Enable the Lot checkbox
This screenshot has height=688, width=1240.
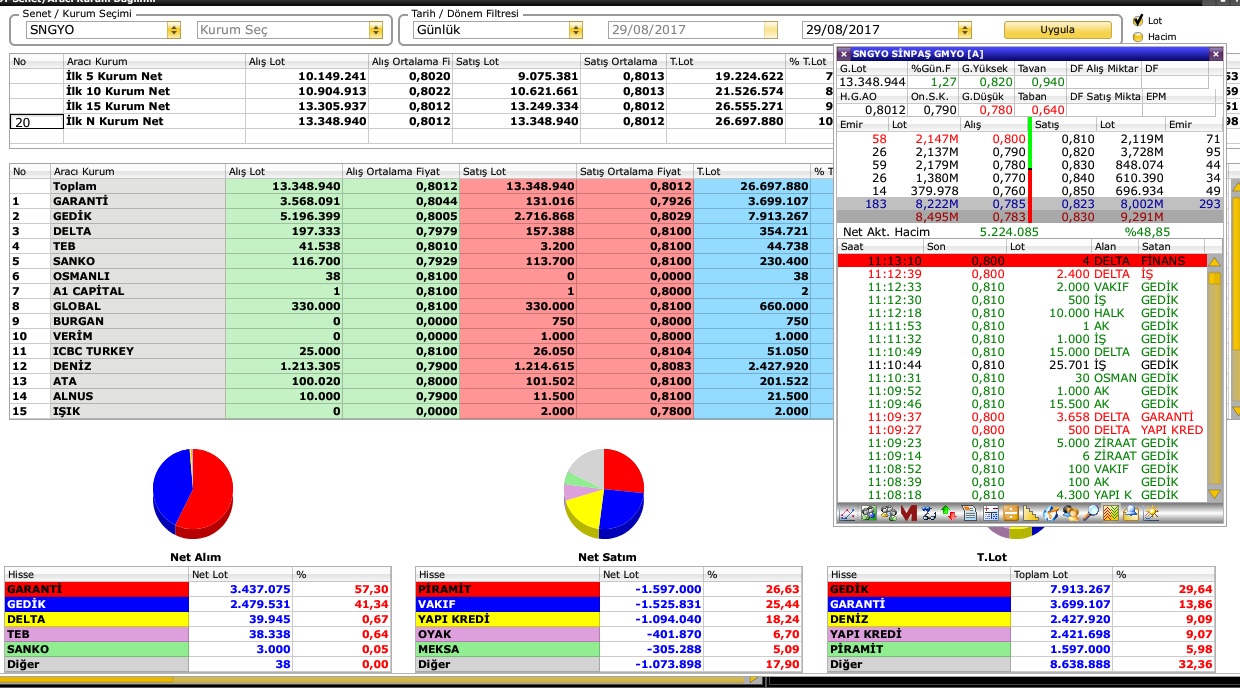coord(1138,19)
